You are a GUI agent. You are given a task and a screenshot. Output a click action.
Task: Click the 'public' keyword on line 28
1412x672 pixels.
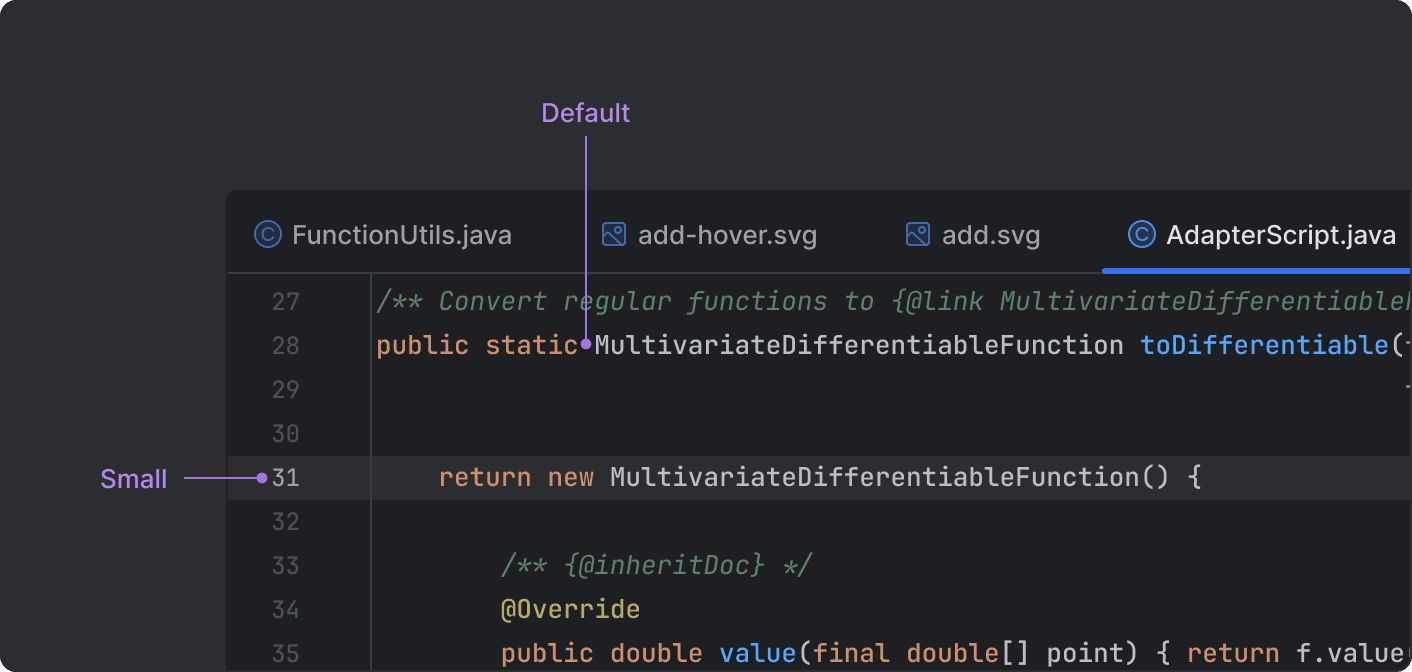(x=423, y=346)
